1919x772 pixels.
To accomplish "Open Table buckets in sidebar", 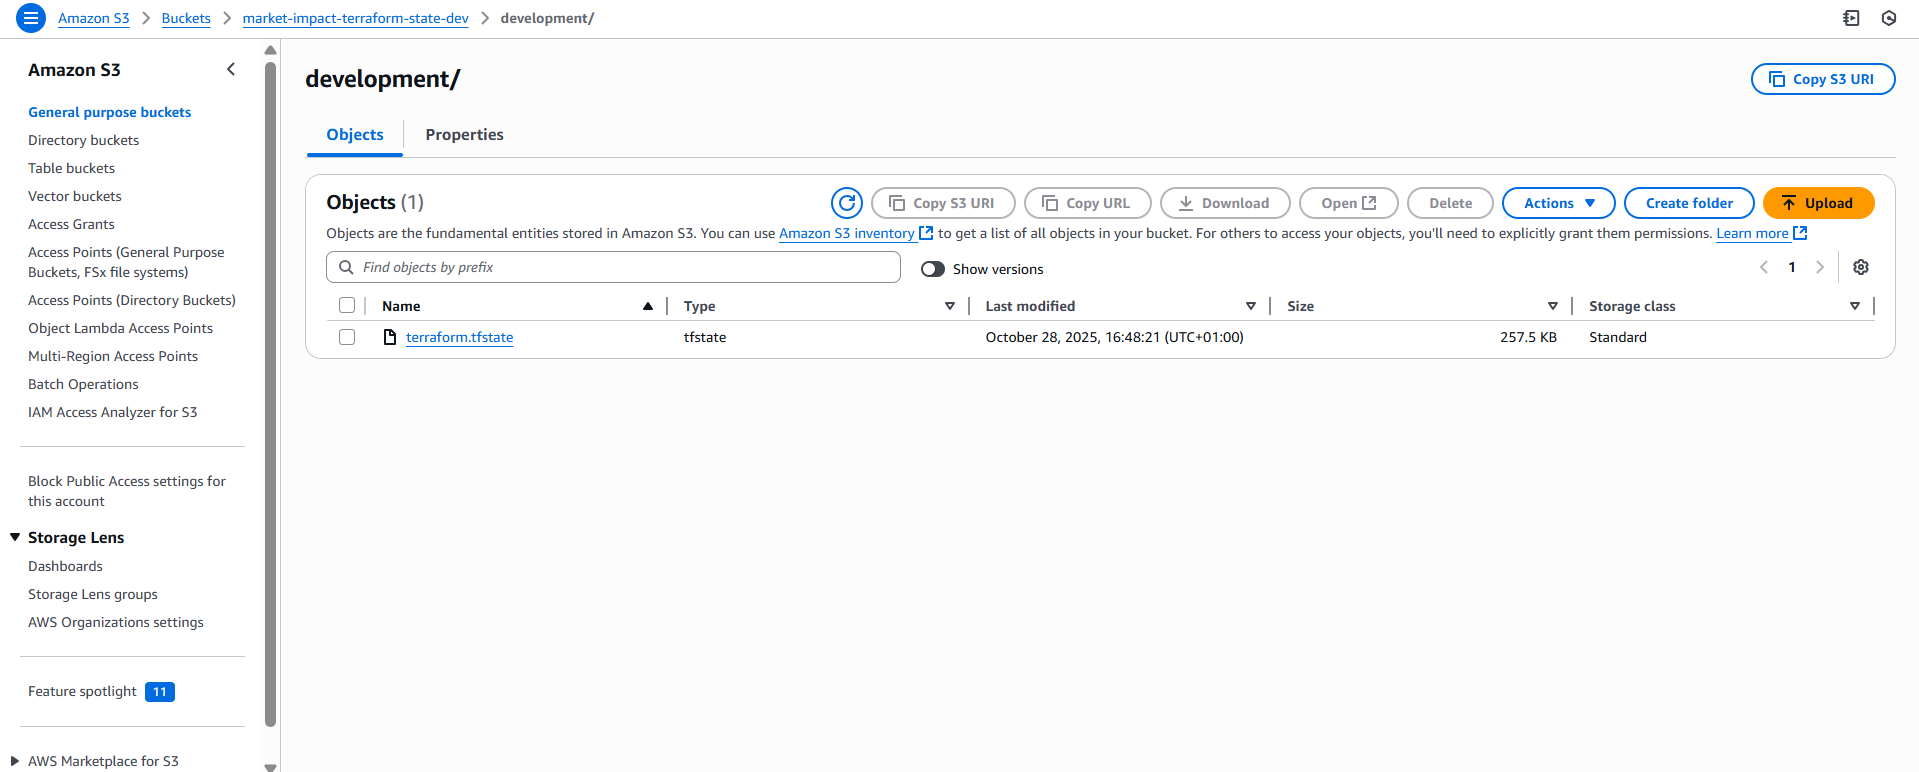I will click(71, 168).
